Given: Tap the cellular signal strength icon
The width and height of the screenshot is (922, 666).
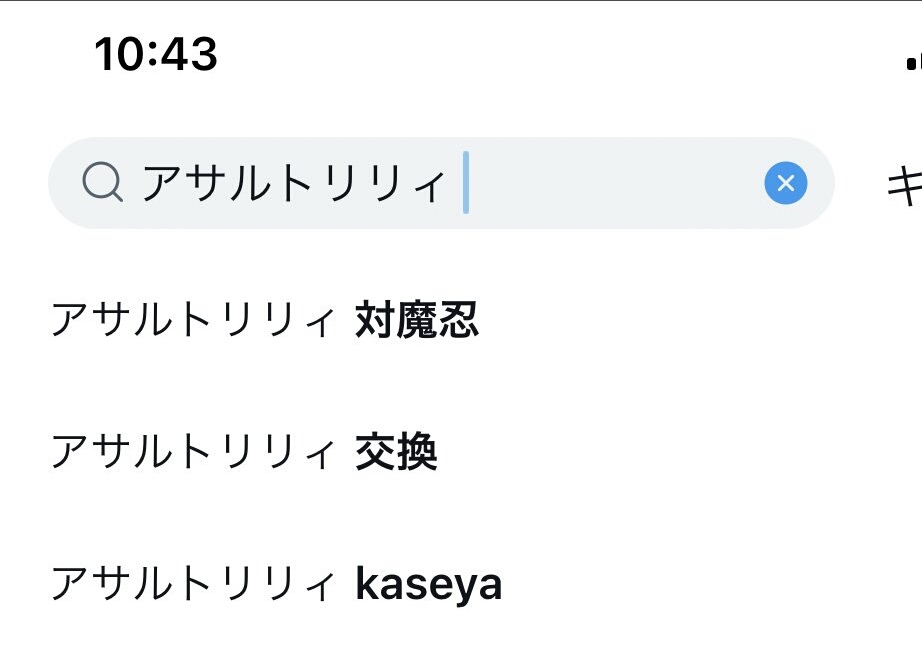Looking at the screenshot, I should pos(912,62).
